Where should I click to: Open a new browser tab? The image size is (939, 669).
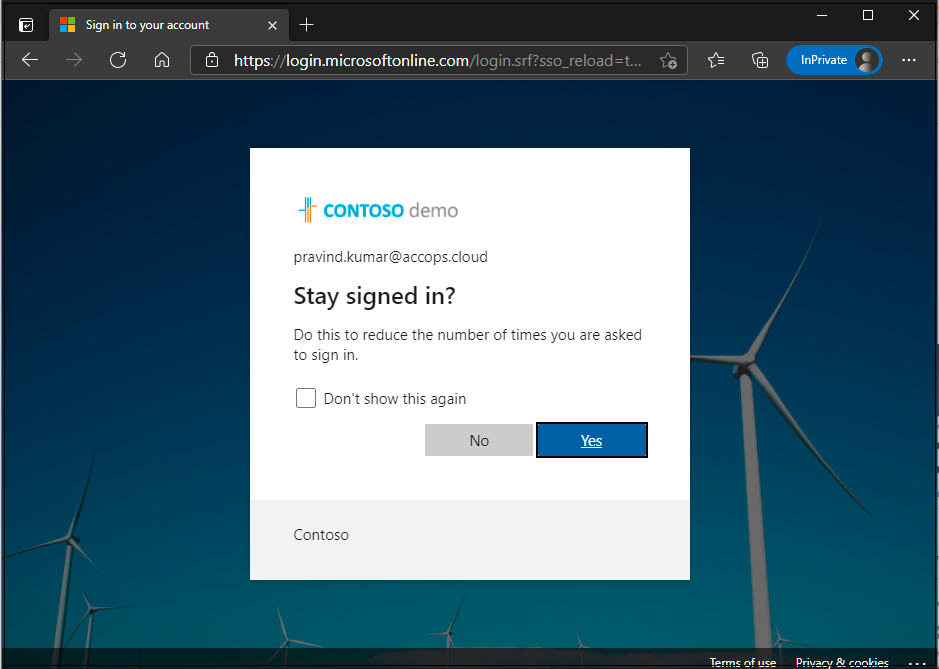307,24
